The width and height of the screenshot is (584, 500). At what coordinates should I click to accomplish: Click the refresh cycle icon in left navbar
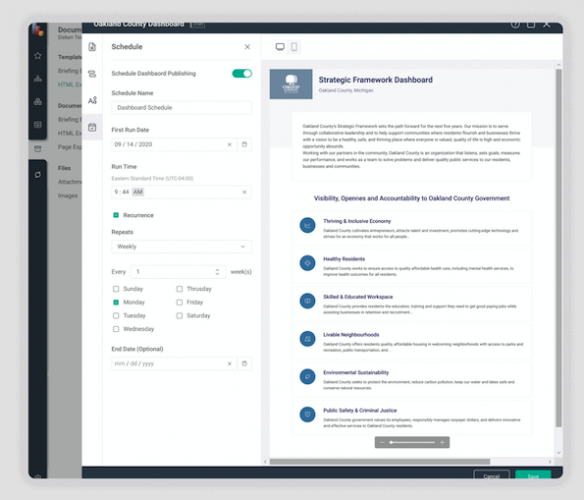[x=38, y=175]
